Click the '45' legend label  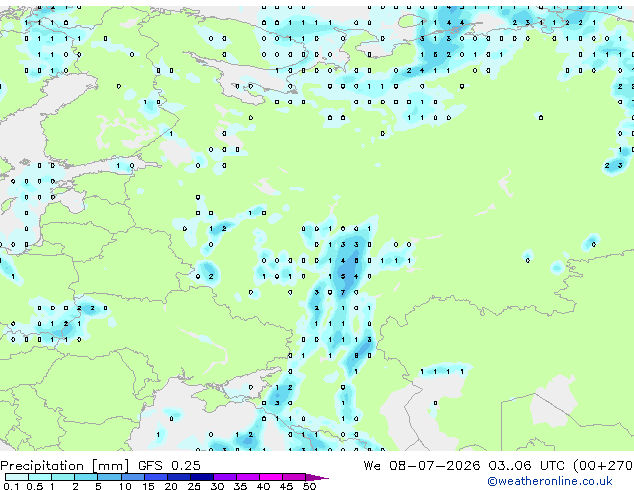[286, 486]
